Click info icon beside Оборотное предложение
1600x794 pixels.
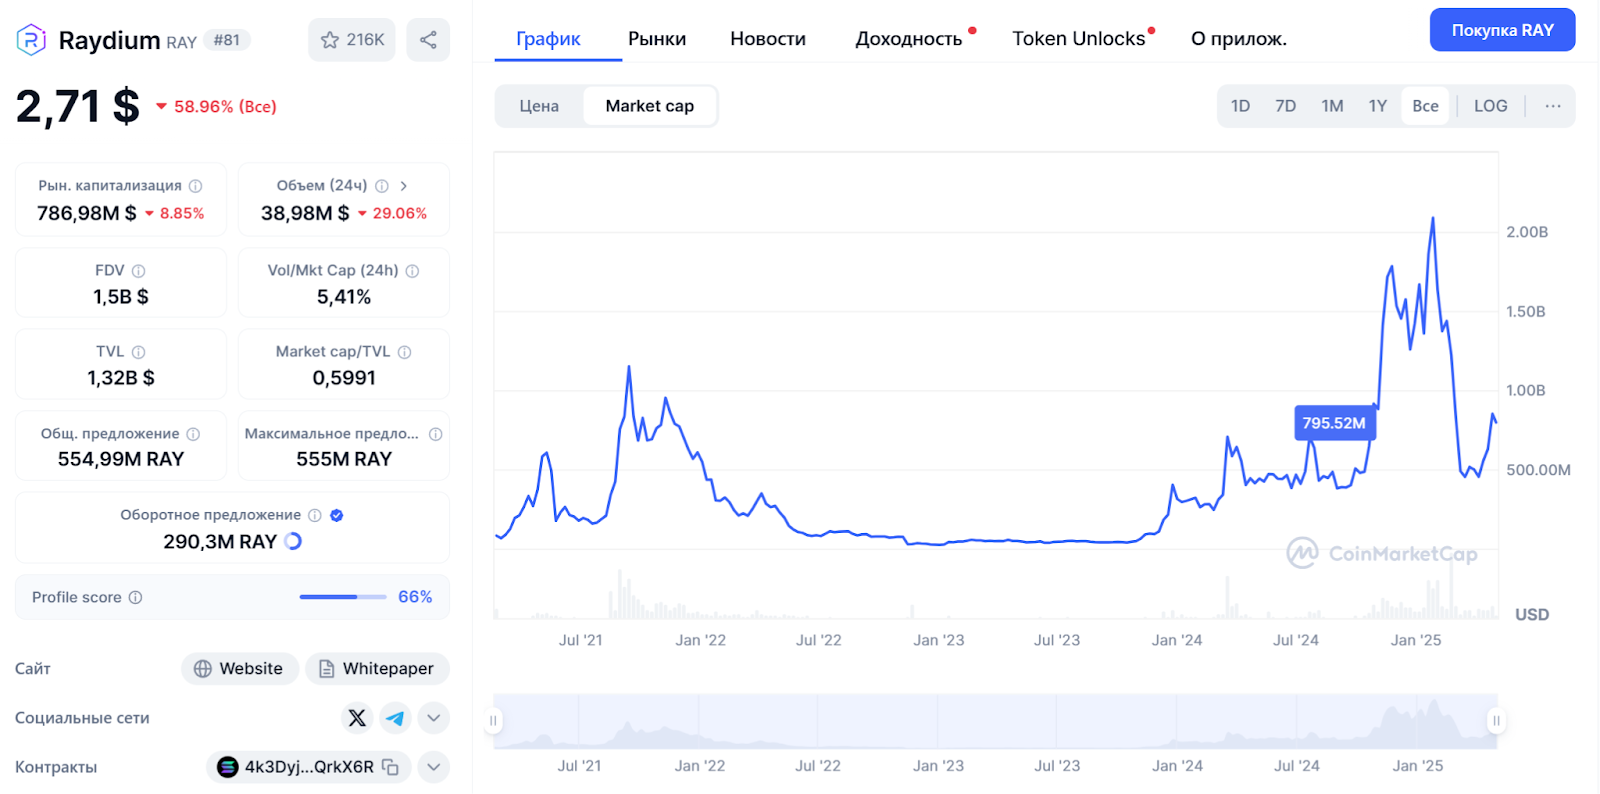(x=315, y=515)
